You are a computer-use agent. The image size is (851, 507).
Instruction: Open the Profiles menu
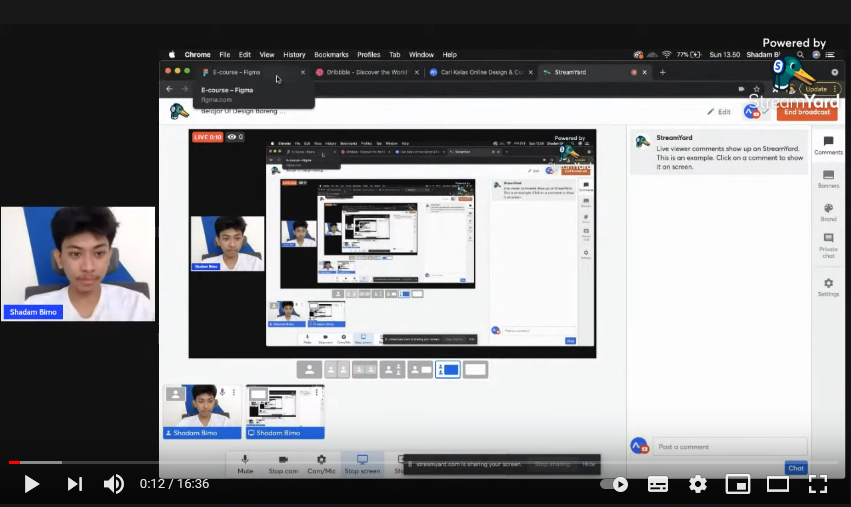tap(369, 54)
